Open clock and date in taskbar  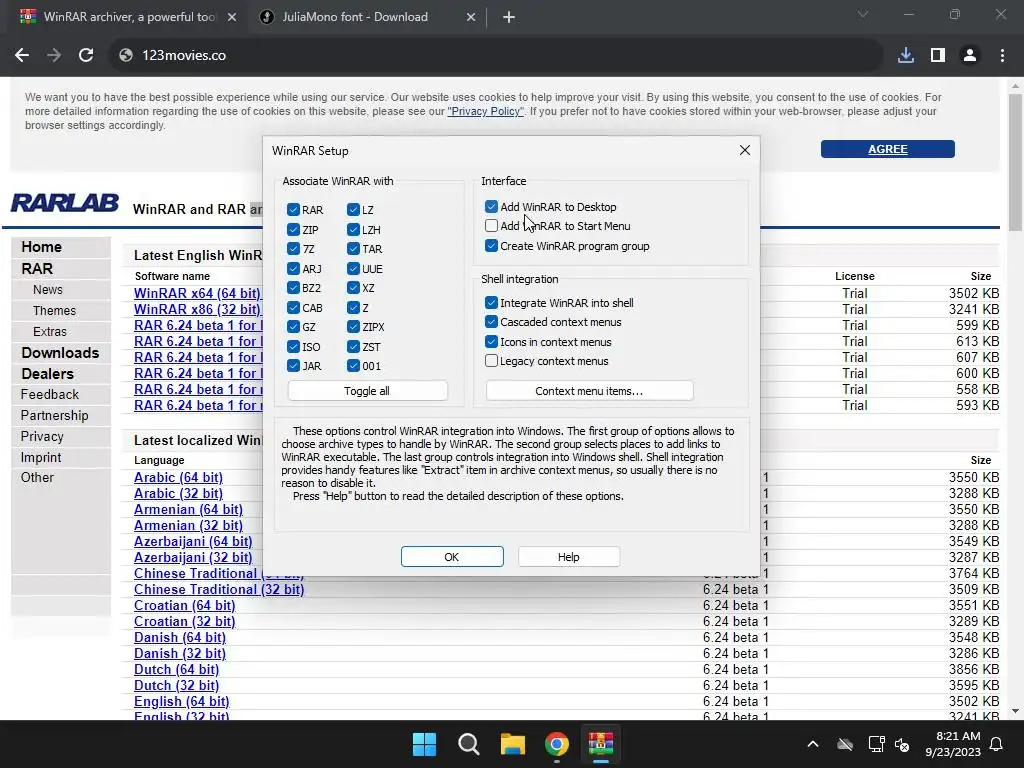click(x=953, y=744)
